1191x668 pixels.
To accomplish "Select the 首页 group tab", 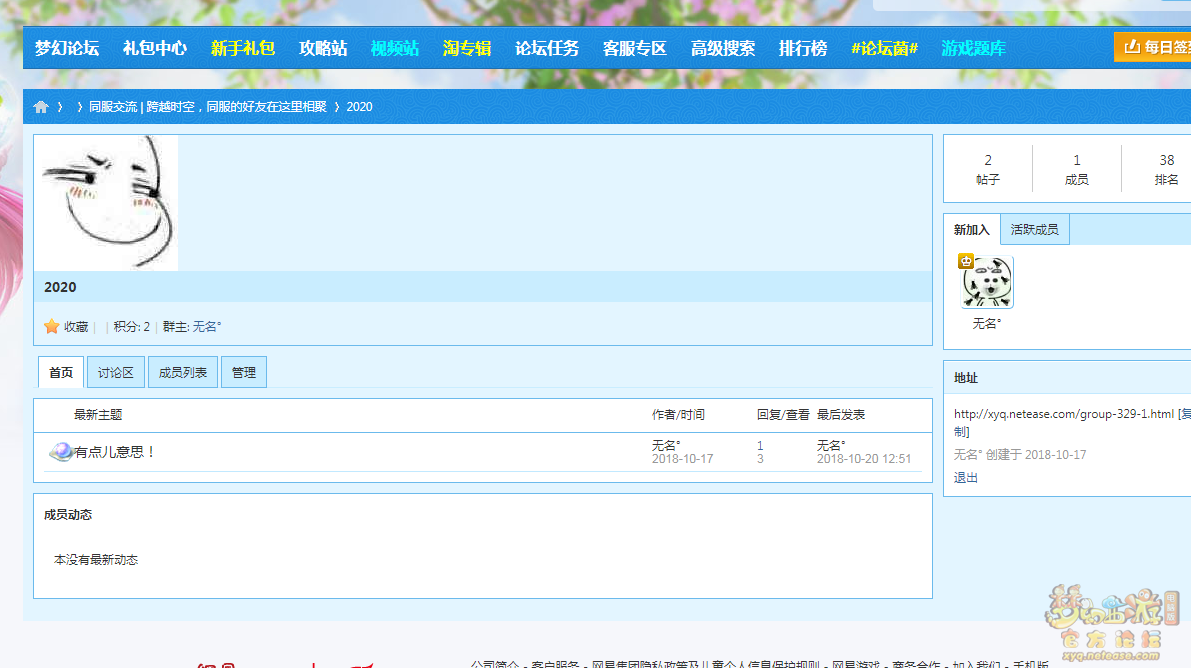I will click(x=61, y=372).
